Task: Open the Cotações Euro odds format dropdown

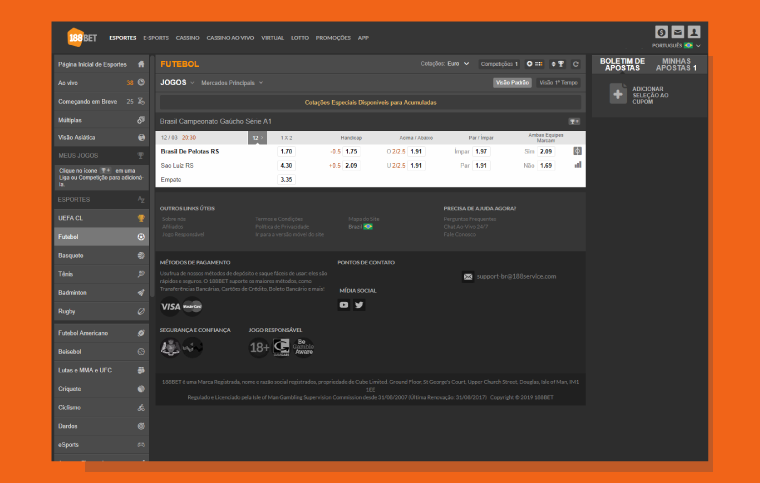Action: click(445, 63)
